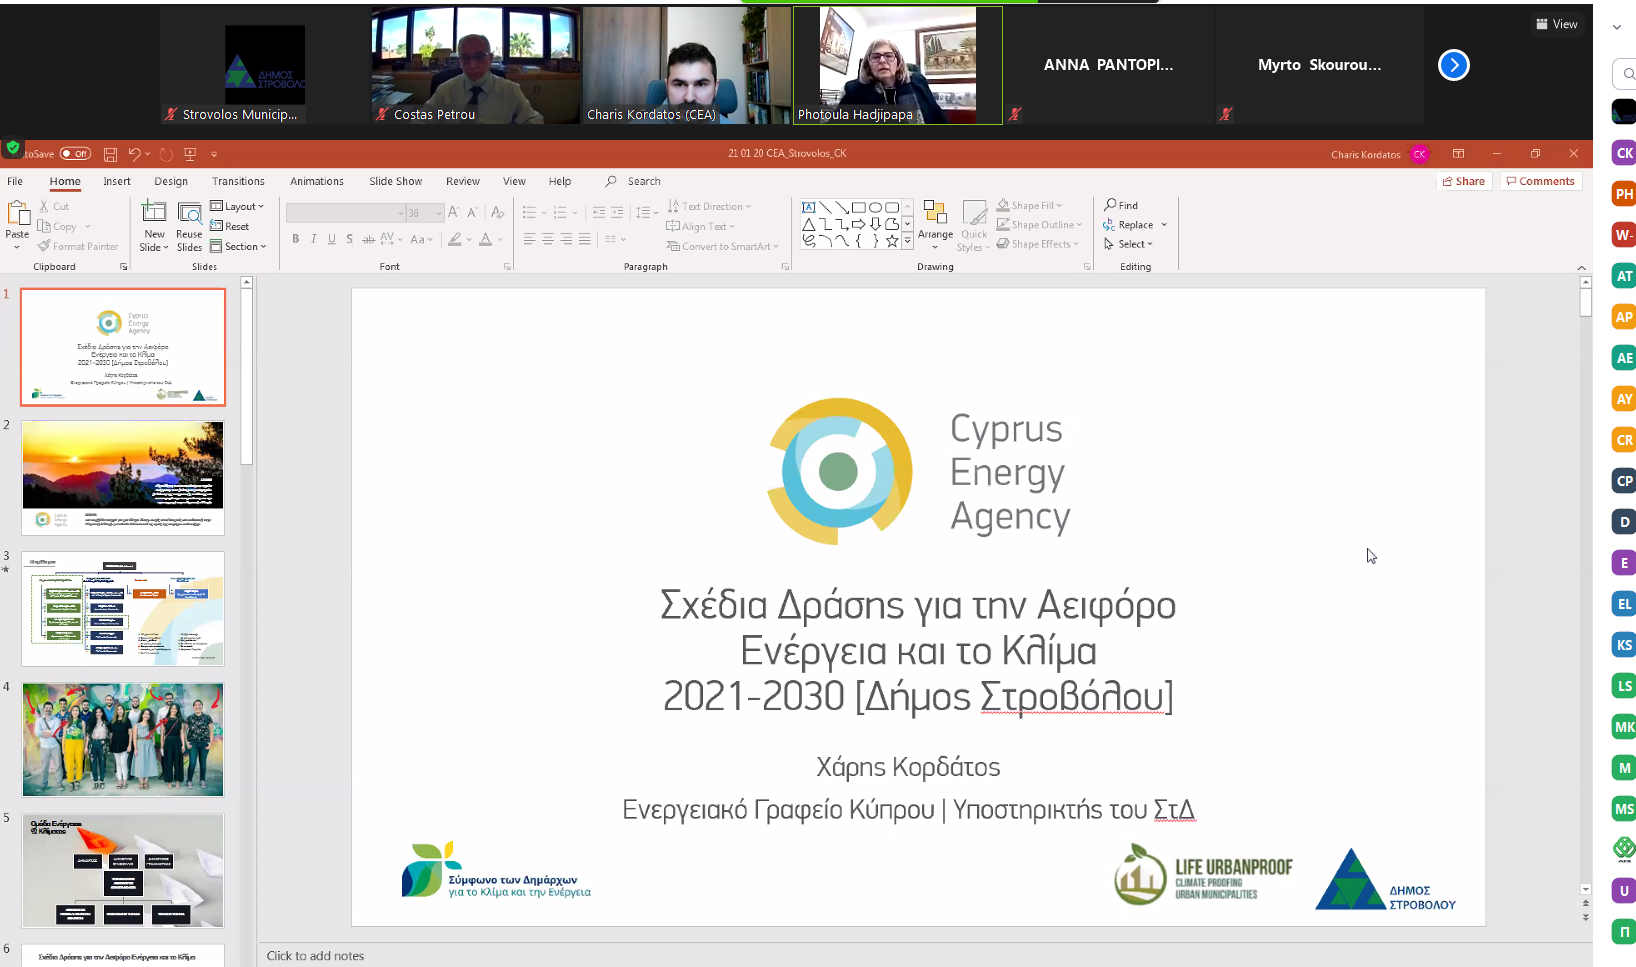The image size is (1636, 967).
Task: Select the Isosceles Triangle shape
Action: [809, 224]
